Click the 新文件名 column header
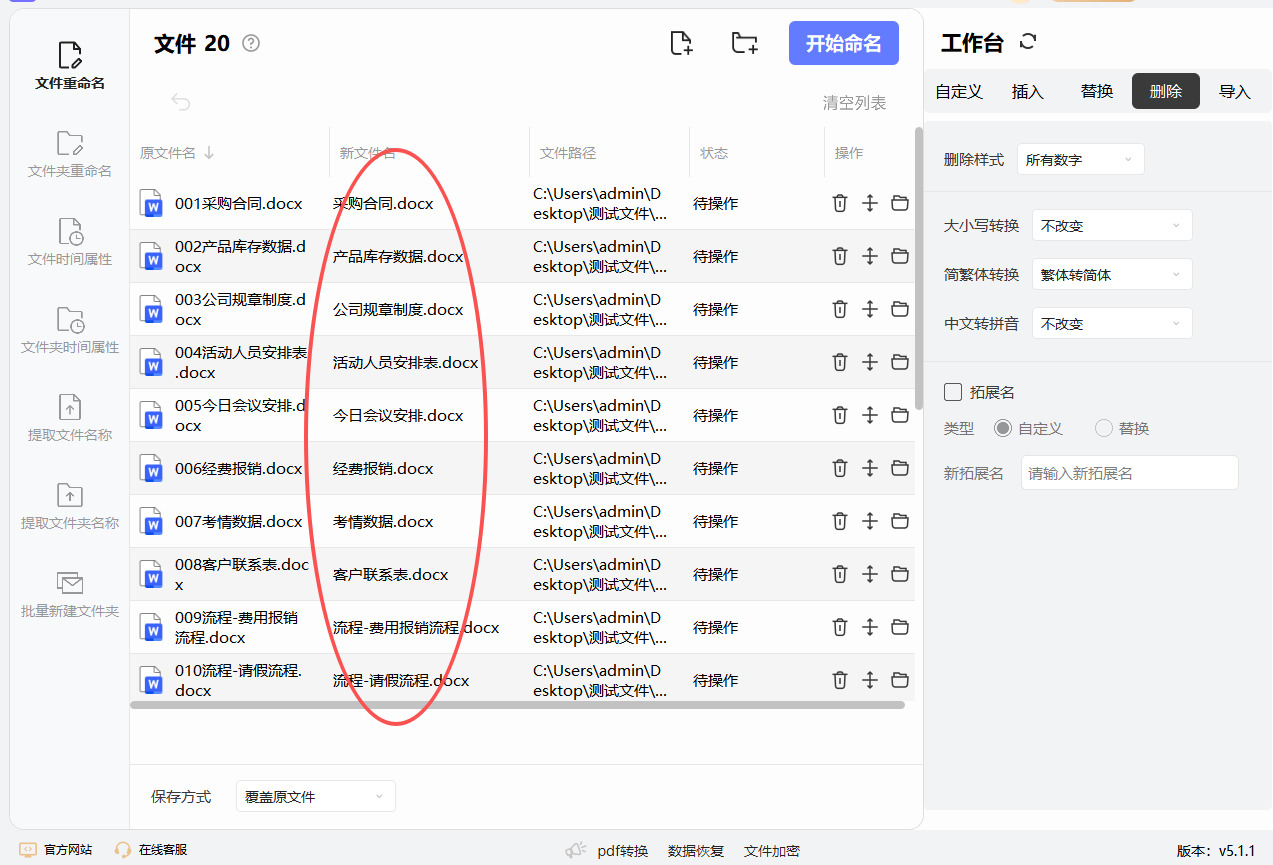Image resolution: width=1273 pixels, height=865 pixels. (x=367, y=153)
